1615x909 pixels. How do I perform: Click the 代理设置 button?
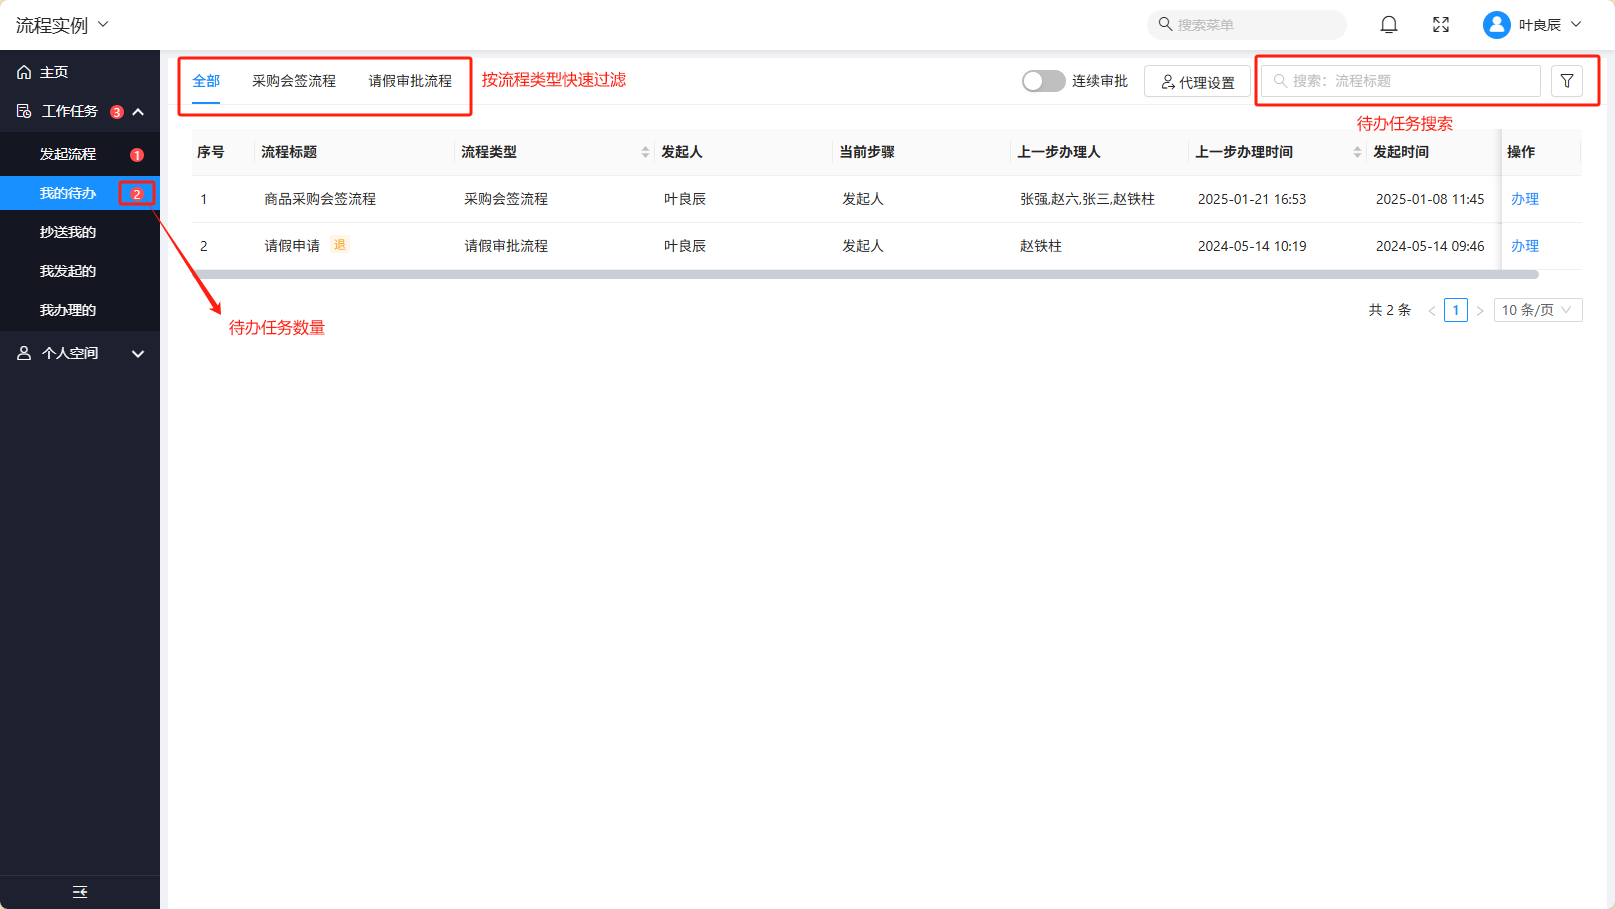(x=1197, y=82)
